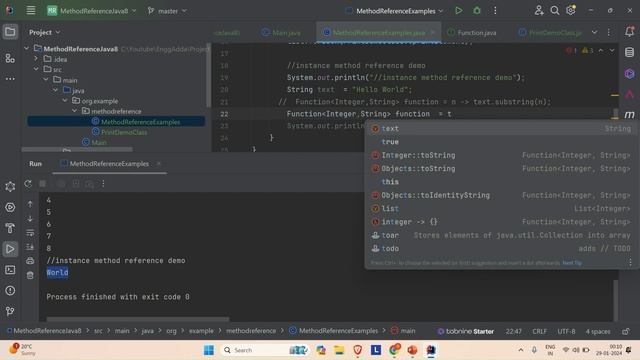Click tabnine Starter status widget
This screenshot has width=640, height=360.
click(466, 331)
